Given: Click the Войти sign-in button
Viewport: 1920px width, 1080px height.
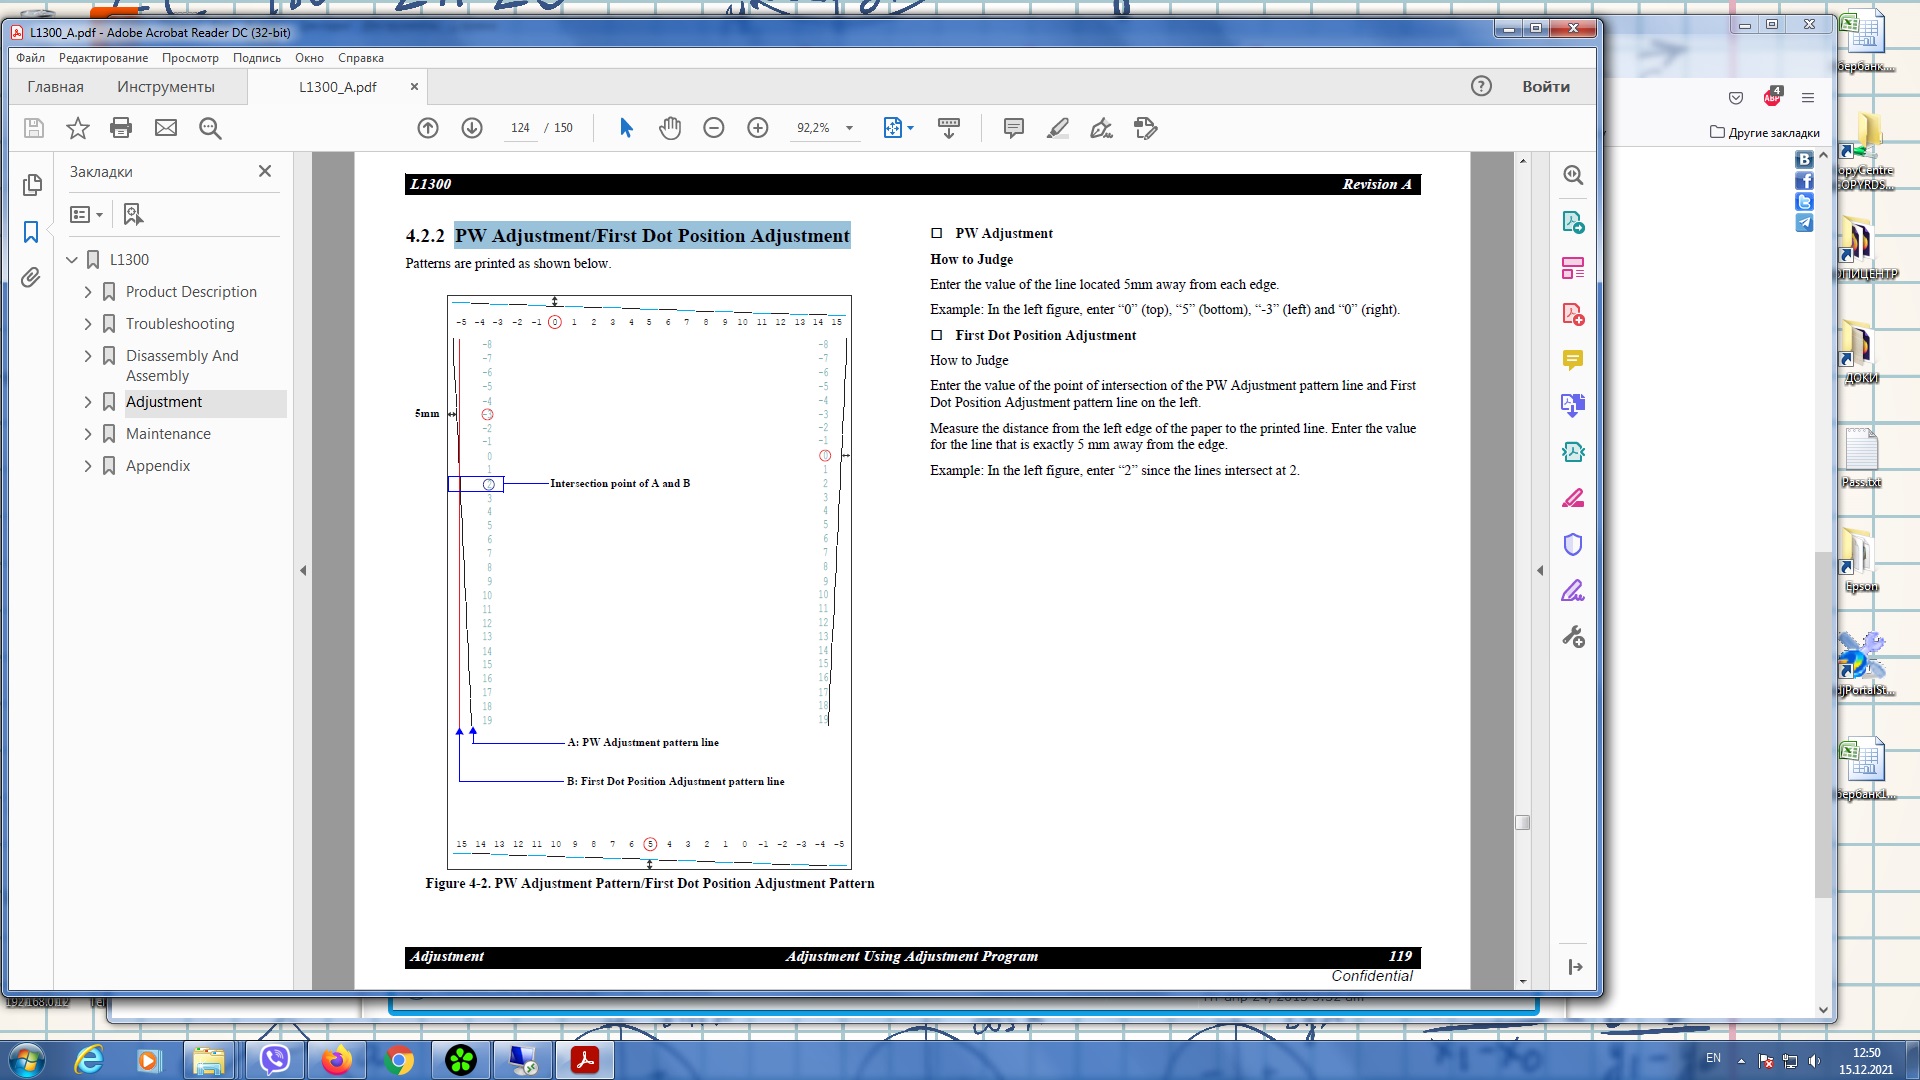Looking at the screenshot, I should coord(1545,87).
